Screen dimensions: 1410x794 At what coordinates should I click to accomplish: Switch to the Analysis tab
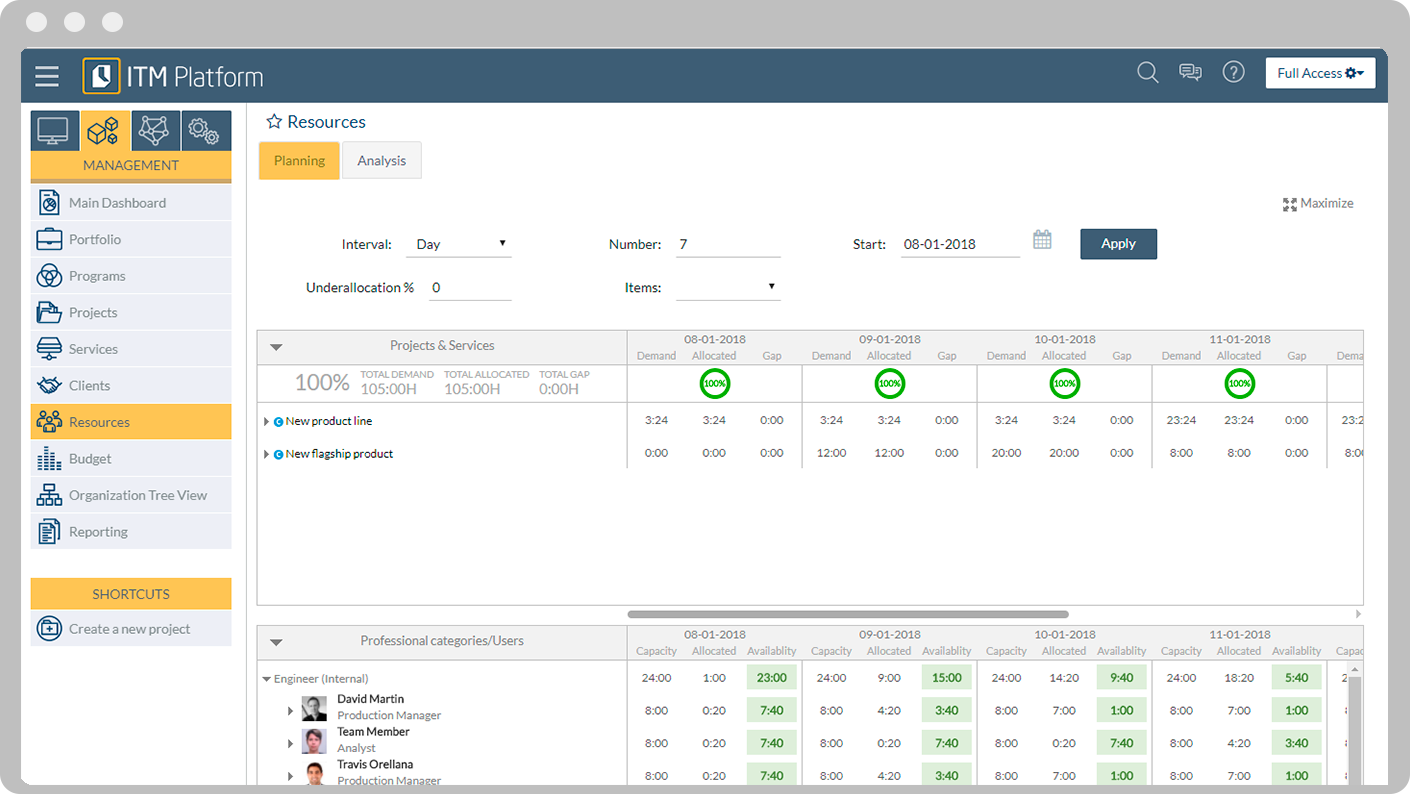click(x=382, y=161)
